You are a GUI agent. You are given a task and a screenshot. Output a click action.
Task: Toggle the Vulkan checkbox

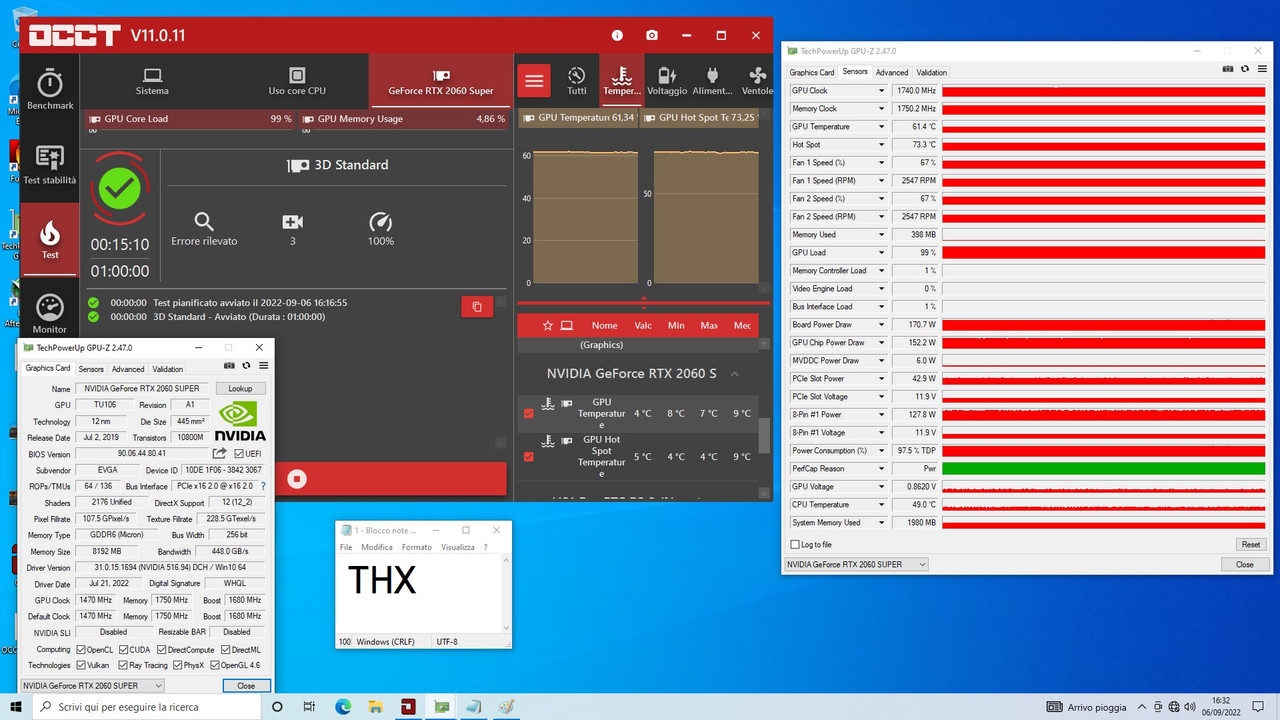click(82, 665)
